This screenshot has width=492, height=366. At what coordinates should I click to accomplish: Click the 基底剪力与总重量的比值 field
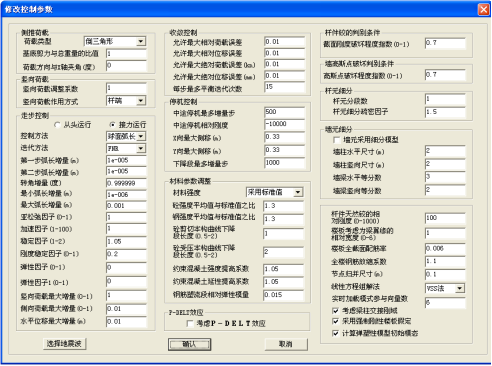(x=126, y=54)
